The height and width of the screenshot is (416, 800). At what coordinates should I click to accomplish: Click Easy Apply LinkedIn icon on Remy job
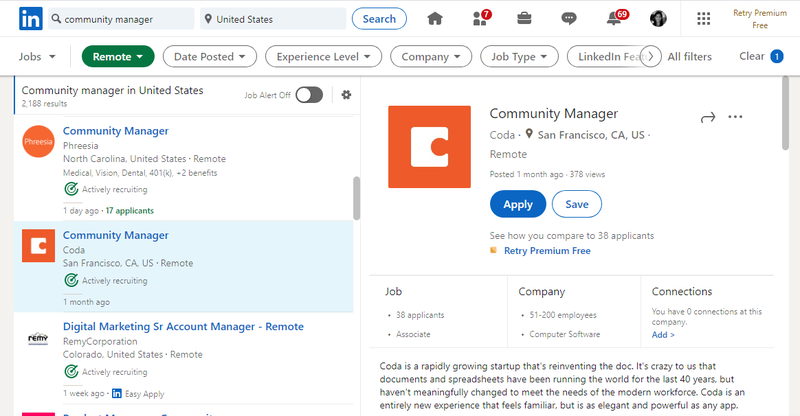(x=117, y=394)
